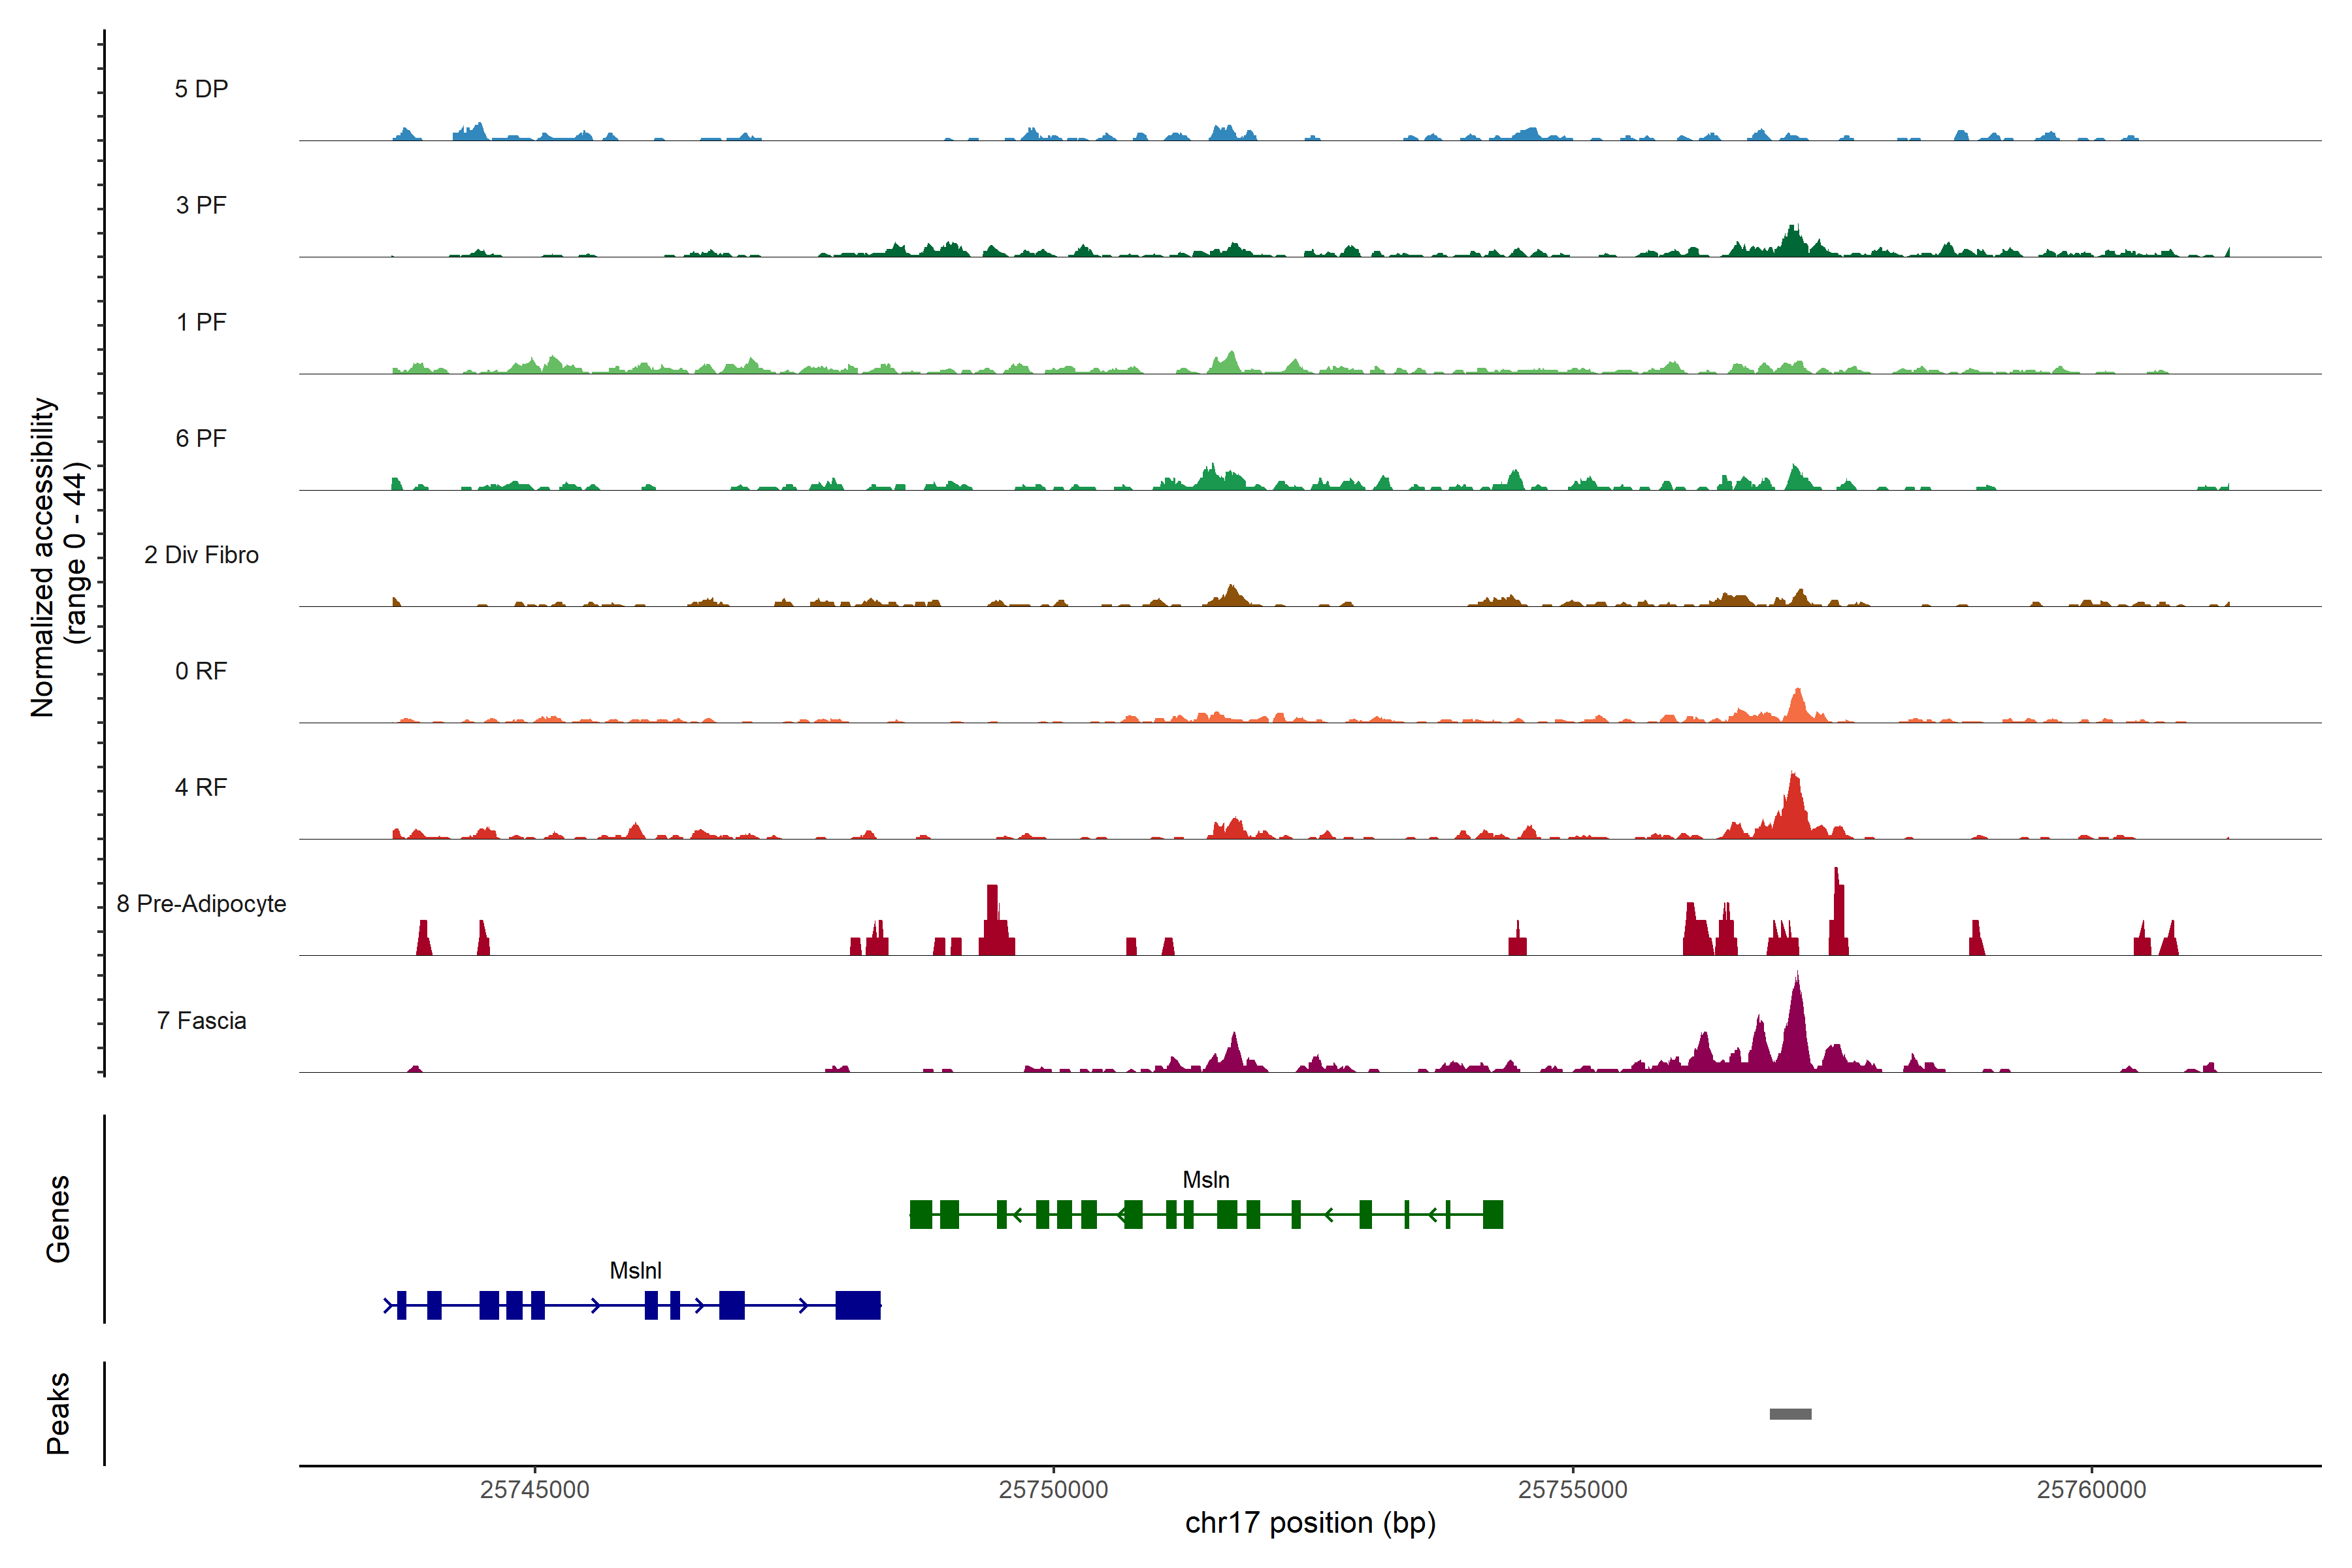
Task: Click the Msln gene label
Action: (x=1206, y=1180)
